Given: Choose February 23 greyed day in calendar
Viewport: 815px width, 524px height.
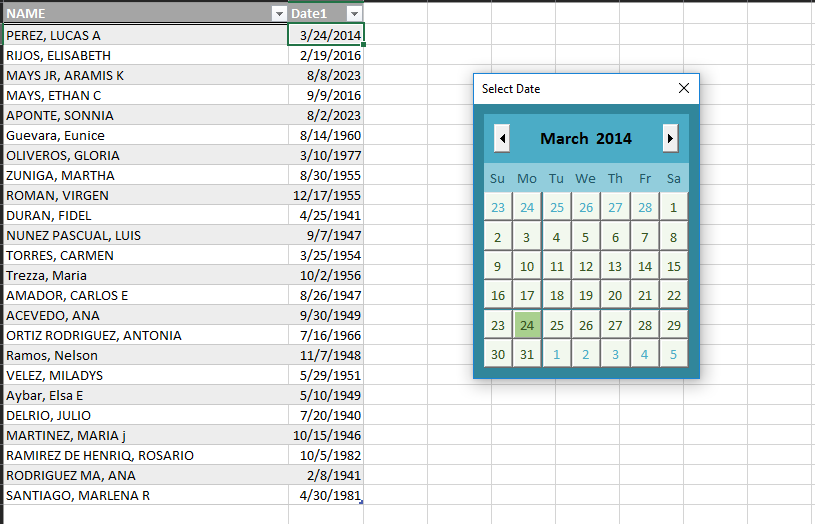Looking at the screenshot, I should click(x=498, y=207).
